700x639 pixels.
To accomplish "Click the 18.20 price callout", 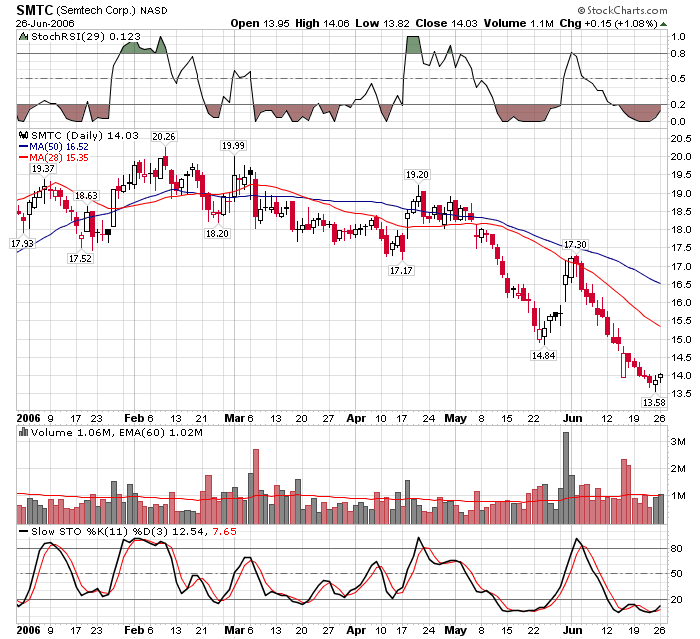I will point(217,233).
